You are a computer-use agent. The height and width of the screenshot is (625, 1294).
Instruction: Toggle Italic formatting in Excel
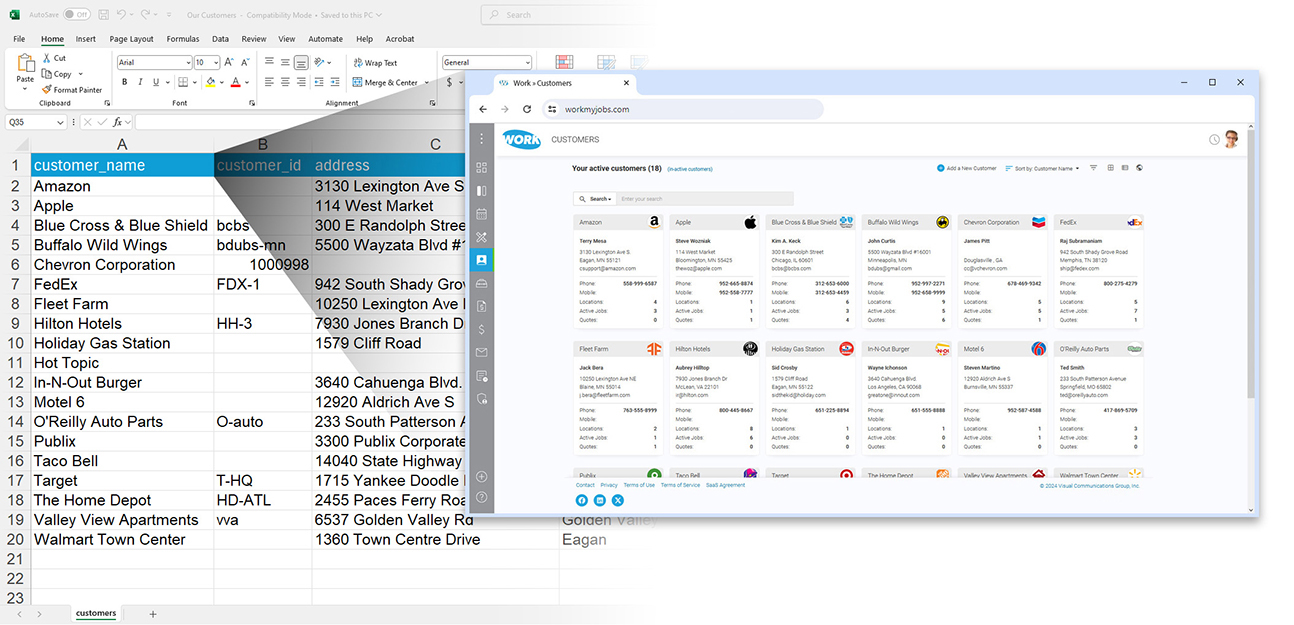141,82
